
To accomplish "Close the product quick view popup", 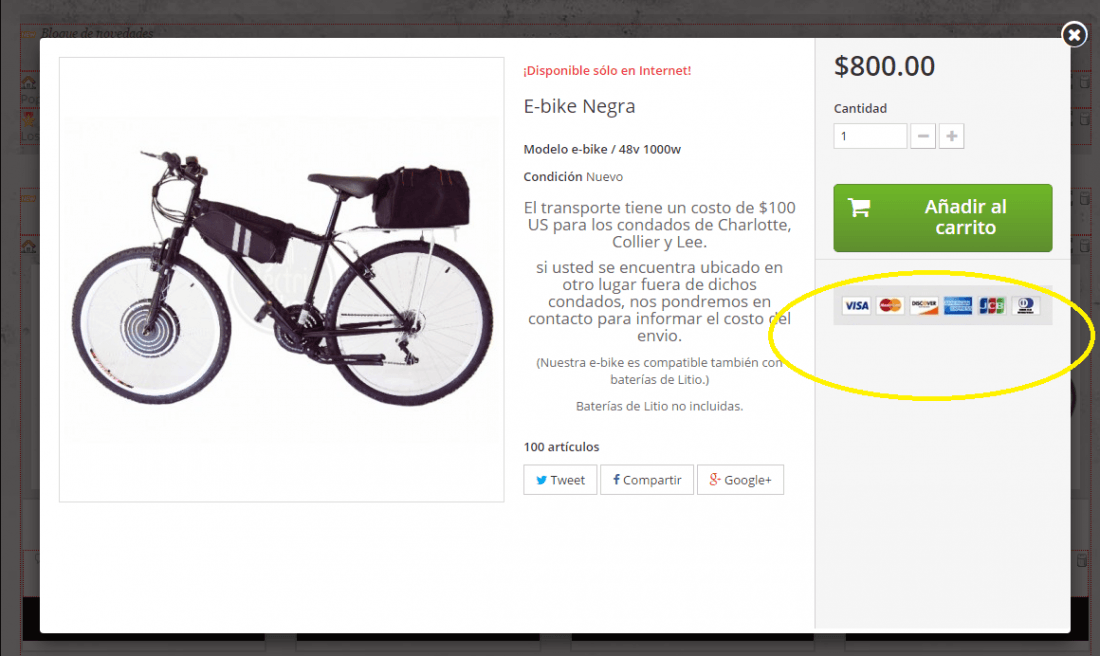I will [1074, 34].
